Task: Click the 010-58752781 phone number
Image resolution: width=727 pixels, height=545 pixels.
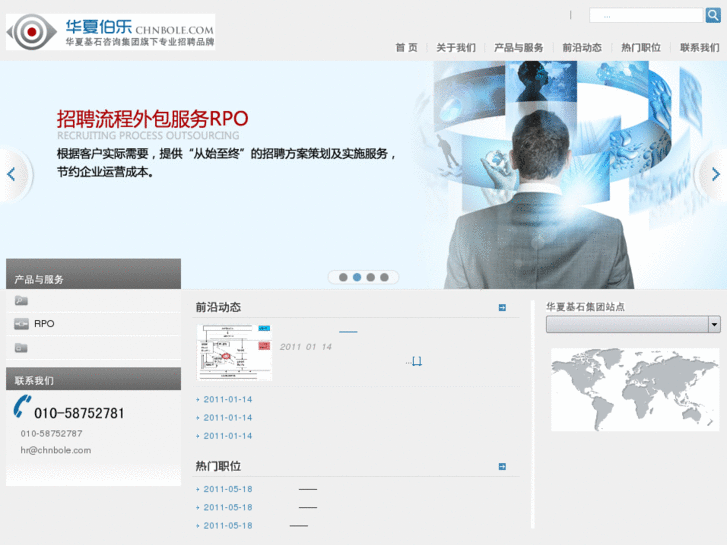Action: point(79,413)
